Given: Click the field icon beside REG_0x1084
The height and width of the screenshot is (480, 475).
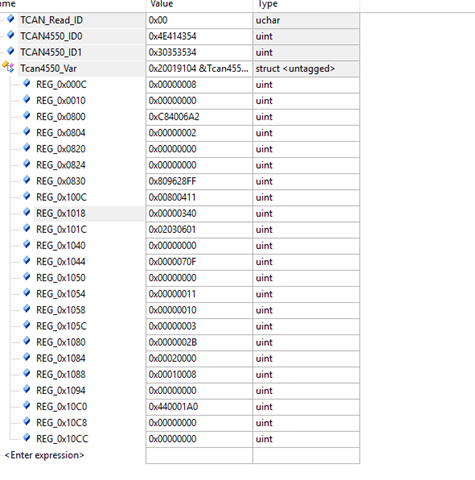Looking at the screenshot, I should pyautogui.click(x=27, y=357).
